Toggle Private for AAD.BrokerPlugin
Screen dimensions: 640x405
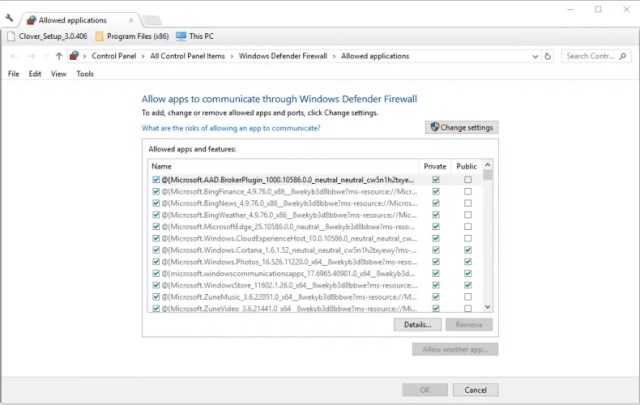coord(436,180)
